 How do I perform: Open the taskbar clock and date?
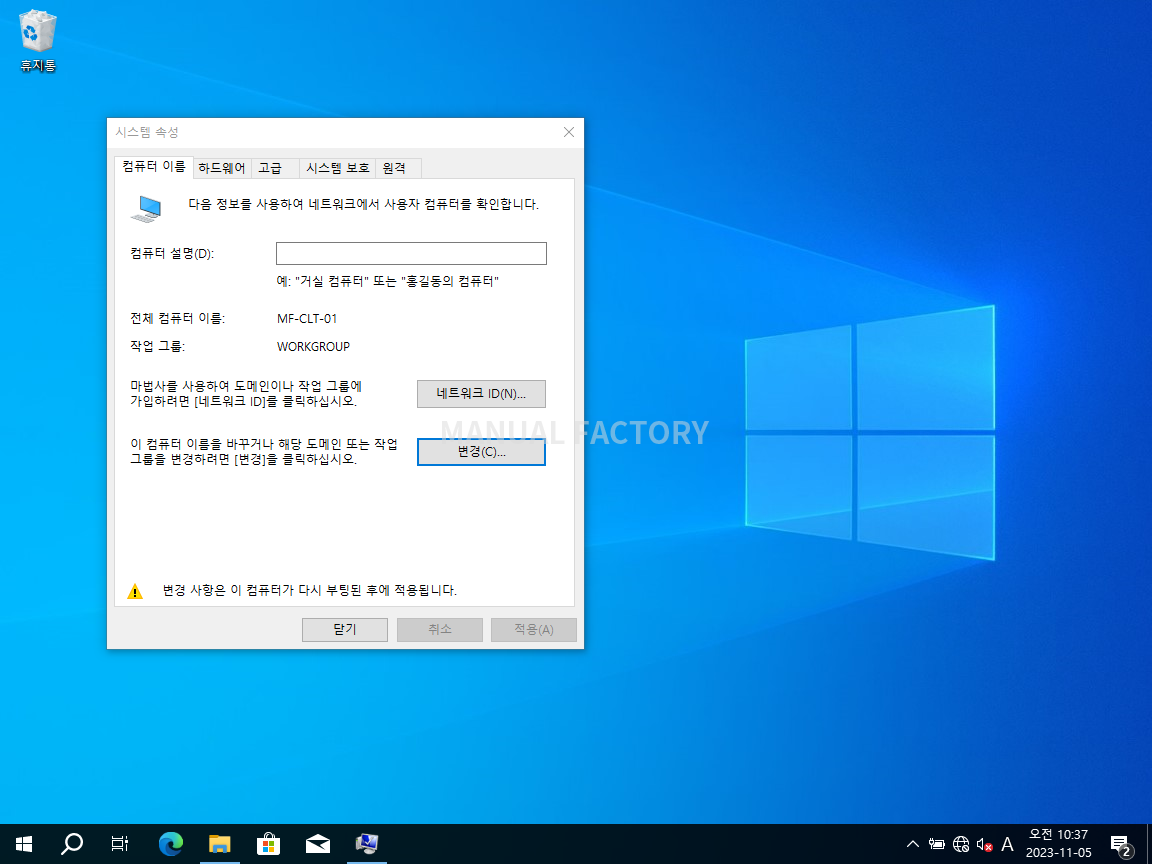pyautogui.click(x=1059, y=843)
